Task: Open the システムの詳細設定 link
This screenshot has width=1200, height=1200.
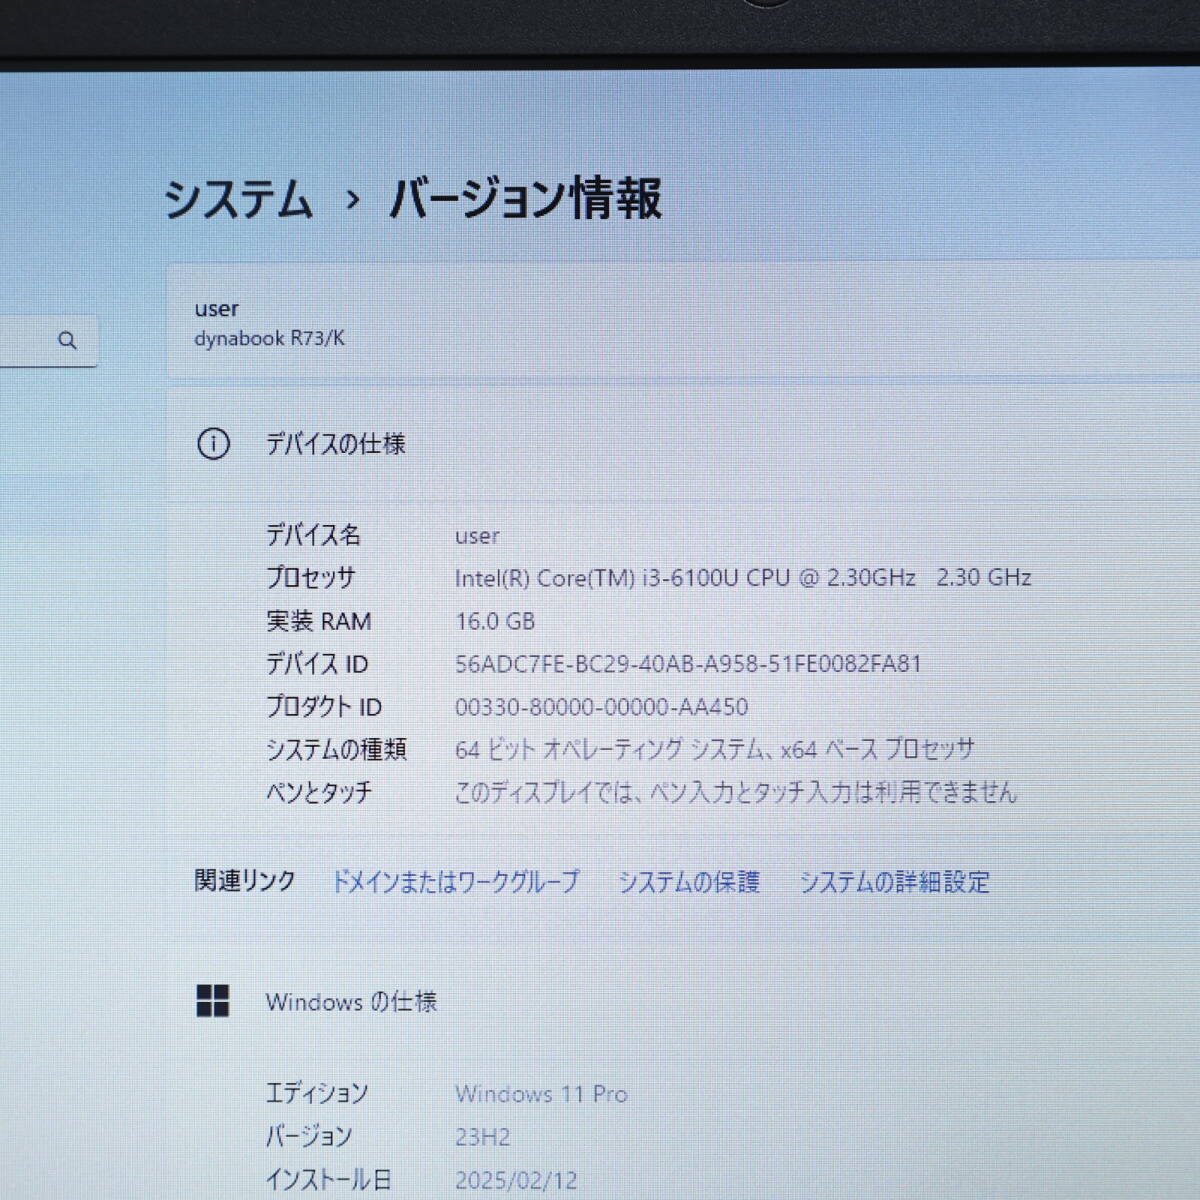Action: tap(894, 881)
